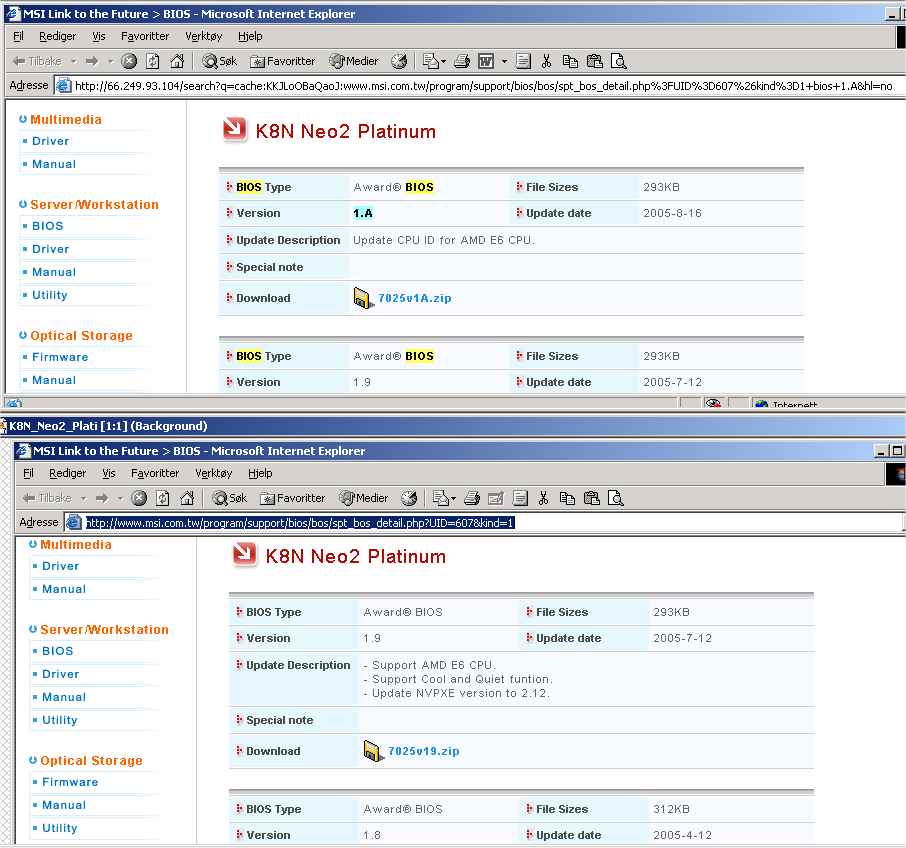Open Optical Storage Firmware link in msi.com.tw window
Image resolution: width=906 pixels, height=848 pixels.
[x=70, y=782]
